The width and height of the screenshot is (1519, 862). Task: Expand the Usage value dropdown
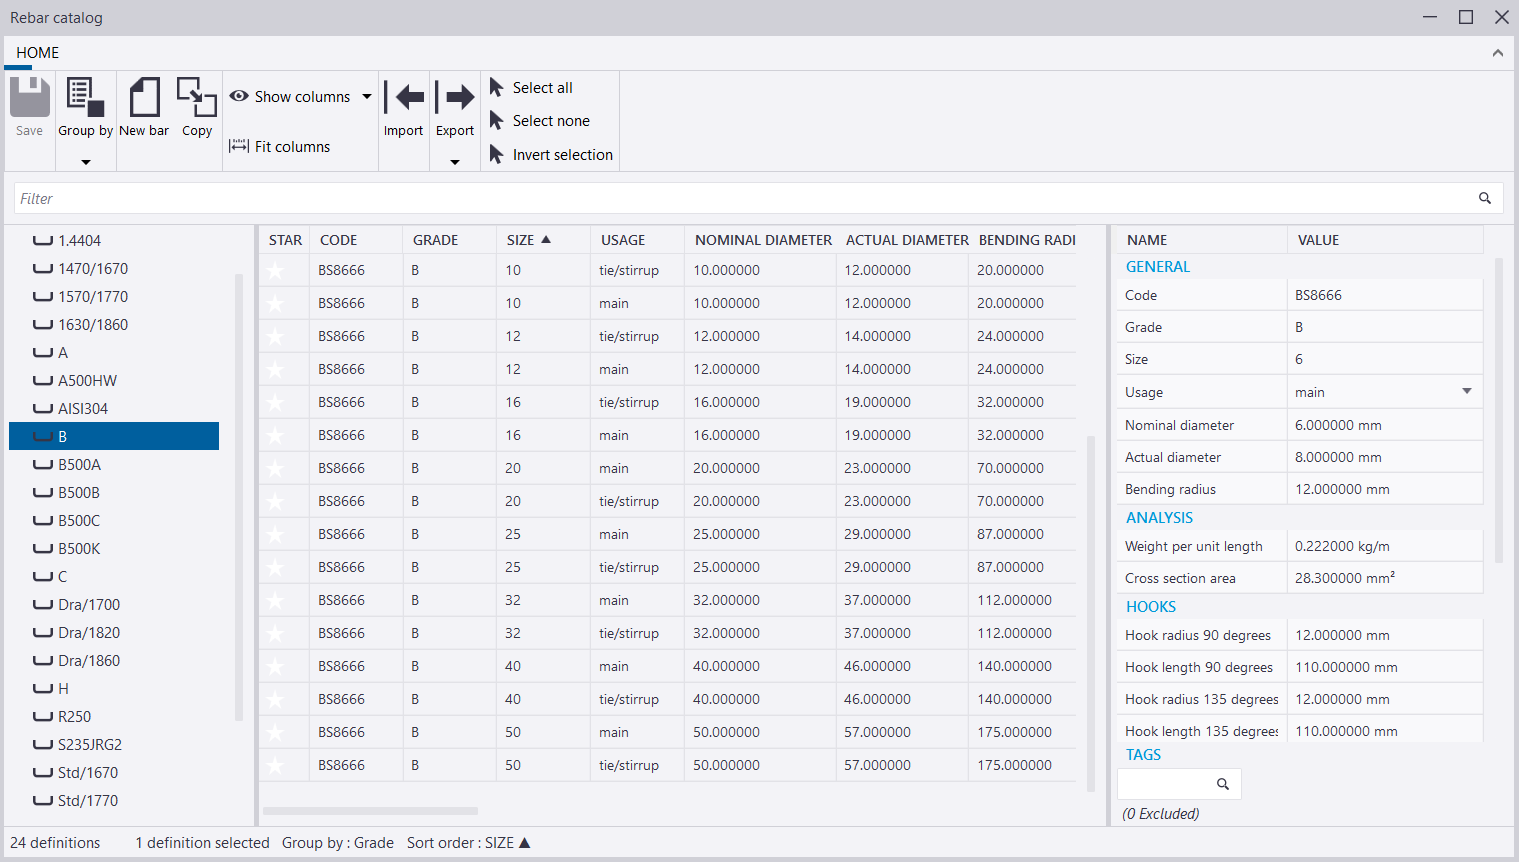[x=1466, y=391]
